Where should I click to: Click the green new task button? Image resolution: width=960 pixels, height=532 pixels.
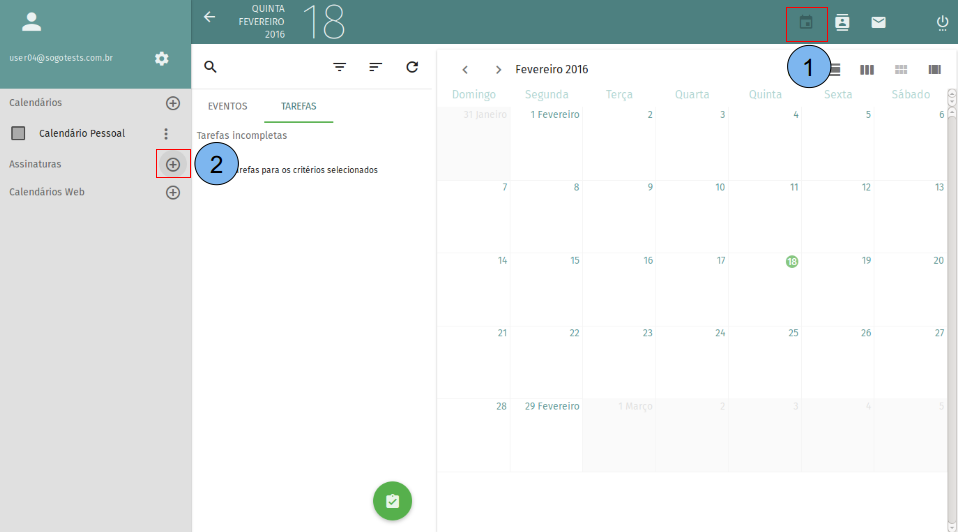pyautogui.click(x=392, y=501)
